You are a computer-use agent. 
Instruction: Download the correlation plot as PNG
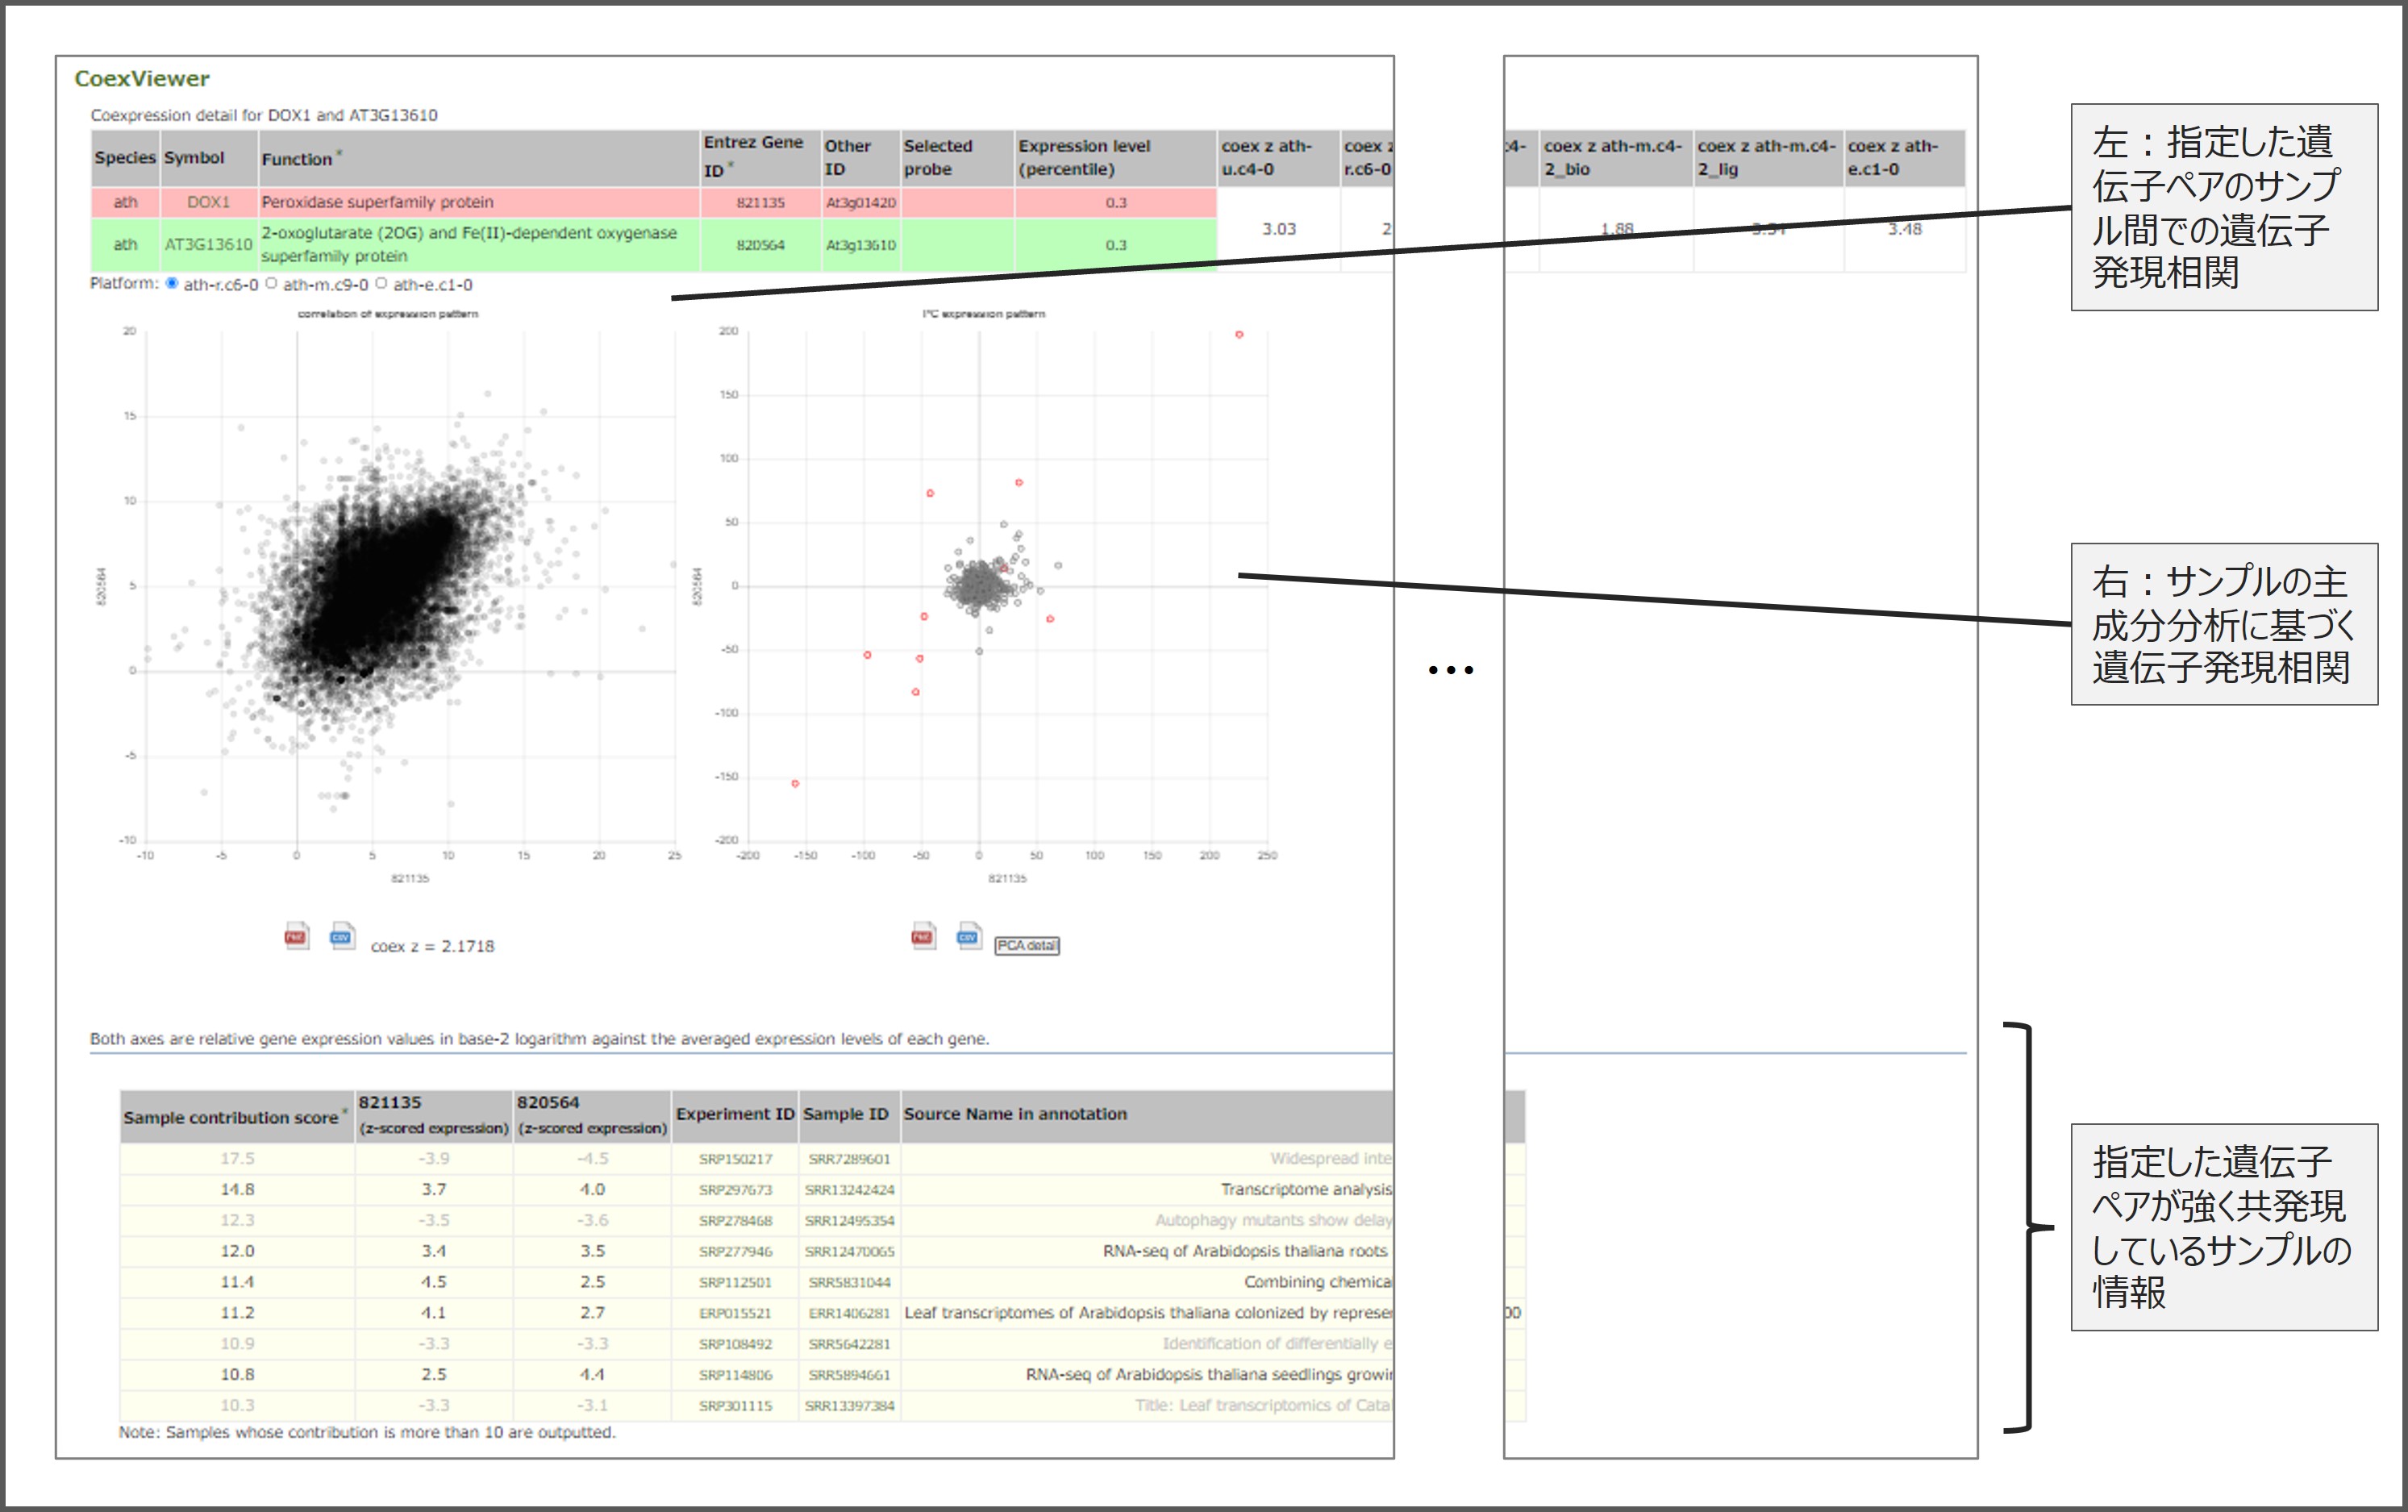tap(296, 936)
